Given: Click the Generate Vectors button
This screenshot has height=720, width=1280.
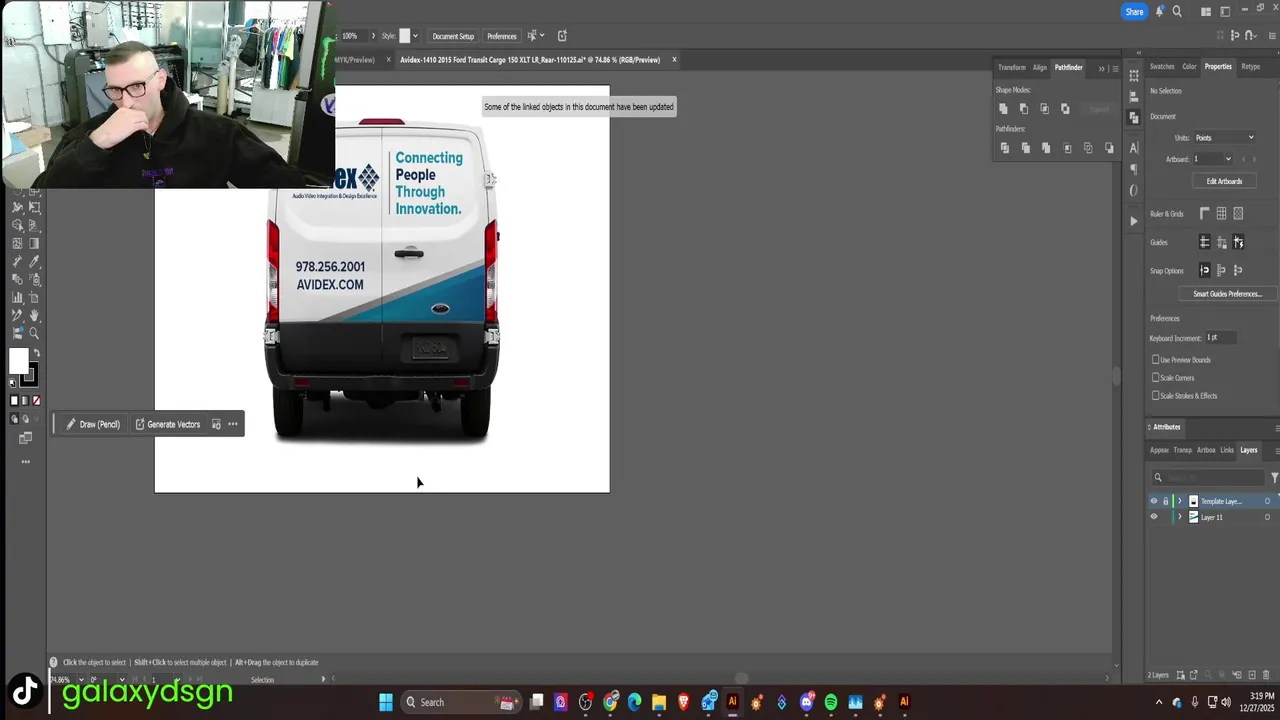Looking at the screenshot, I should point(168,424).
